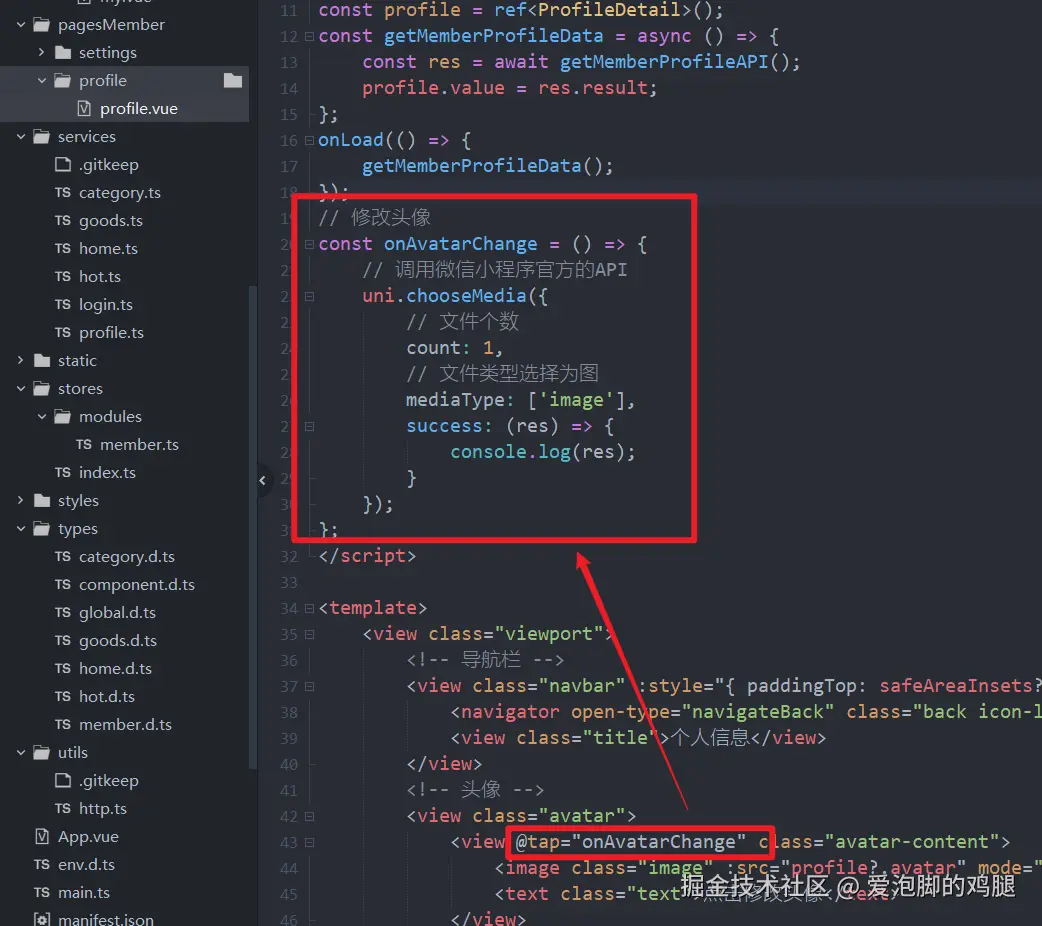
Task: Click TS icon of main.ts
Action: click(41, 892)
